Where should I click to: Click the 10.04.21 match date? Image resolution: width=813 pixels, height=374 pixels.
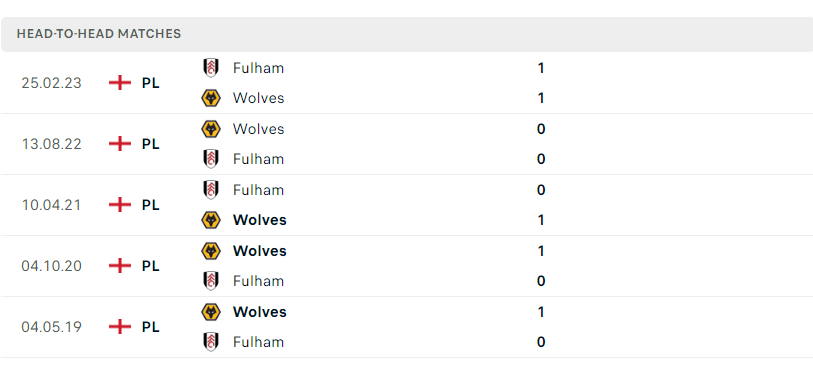pyautogui.click(x=51, y=205)
